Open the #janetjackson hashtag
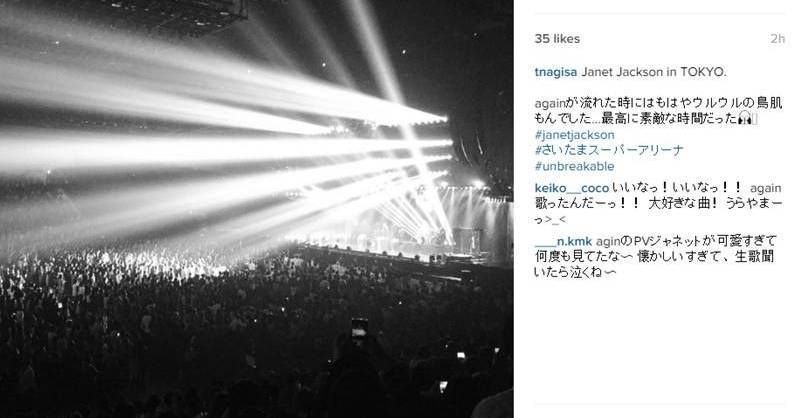The image size is (800, 418). [x=574, y=135]
